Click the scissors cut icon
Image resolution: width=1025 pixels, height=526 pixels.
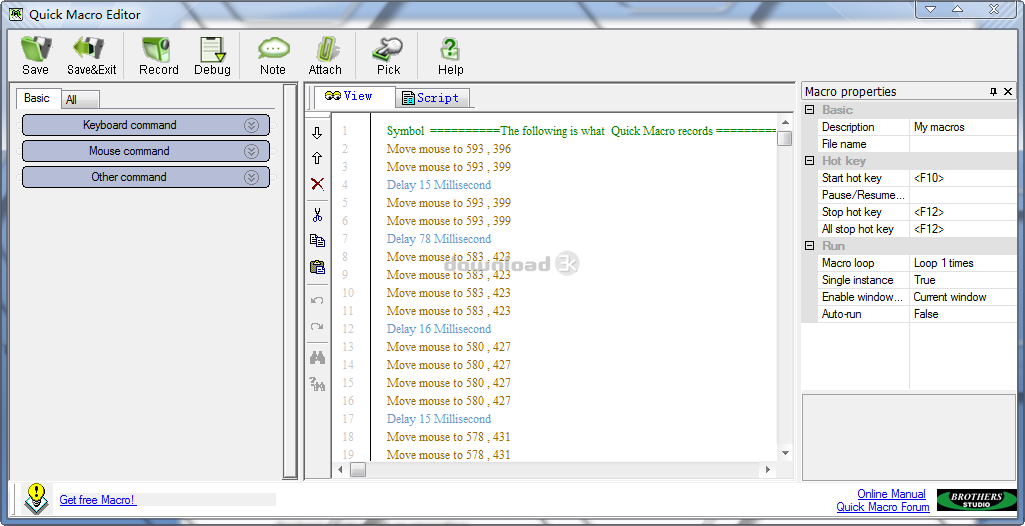[x=317, y=214]
